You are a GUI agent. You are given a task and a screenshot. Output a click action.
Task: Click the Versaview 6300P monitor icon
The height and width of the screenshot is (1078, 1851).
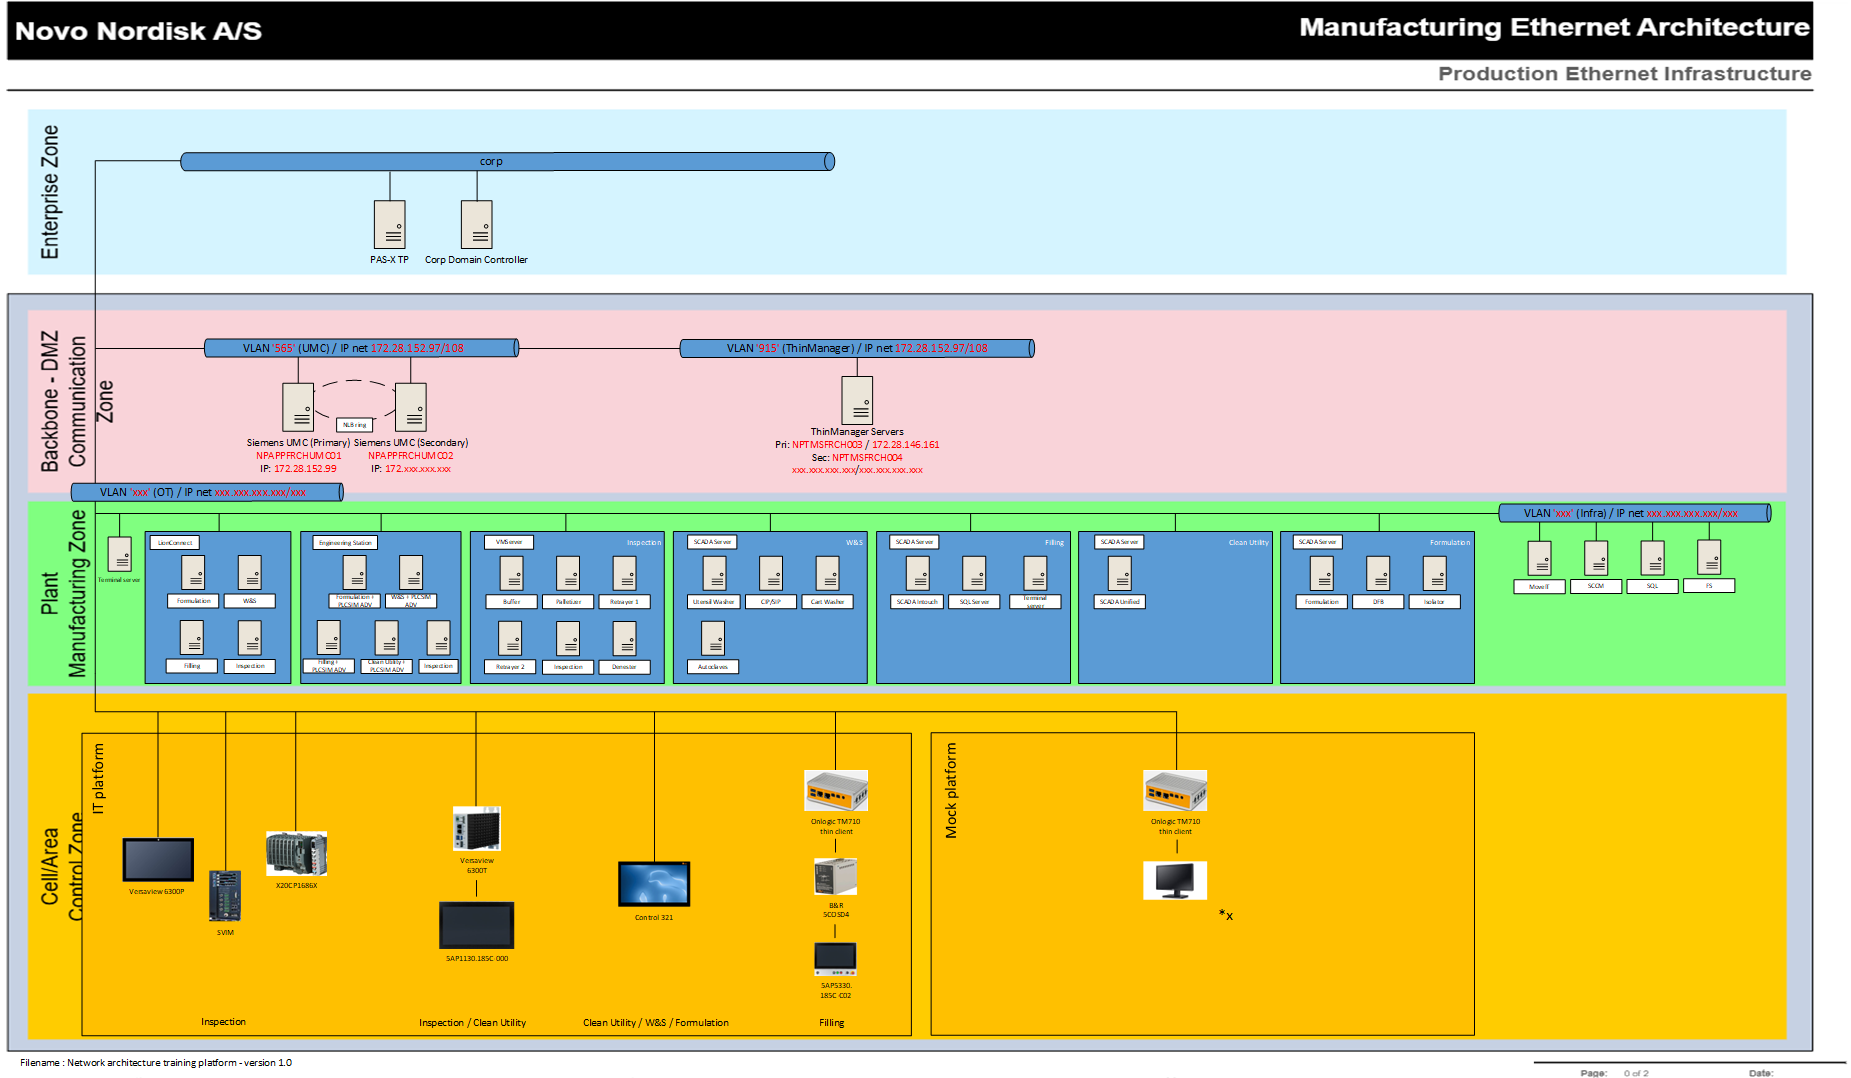pyautogui.click(x=156, y=857)
